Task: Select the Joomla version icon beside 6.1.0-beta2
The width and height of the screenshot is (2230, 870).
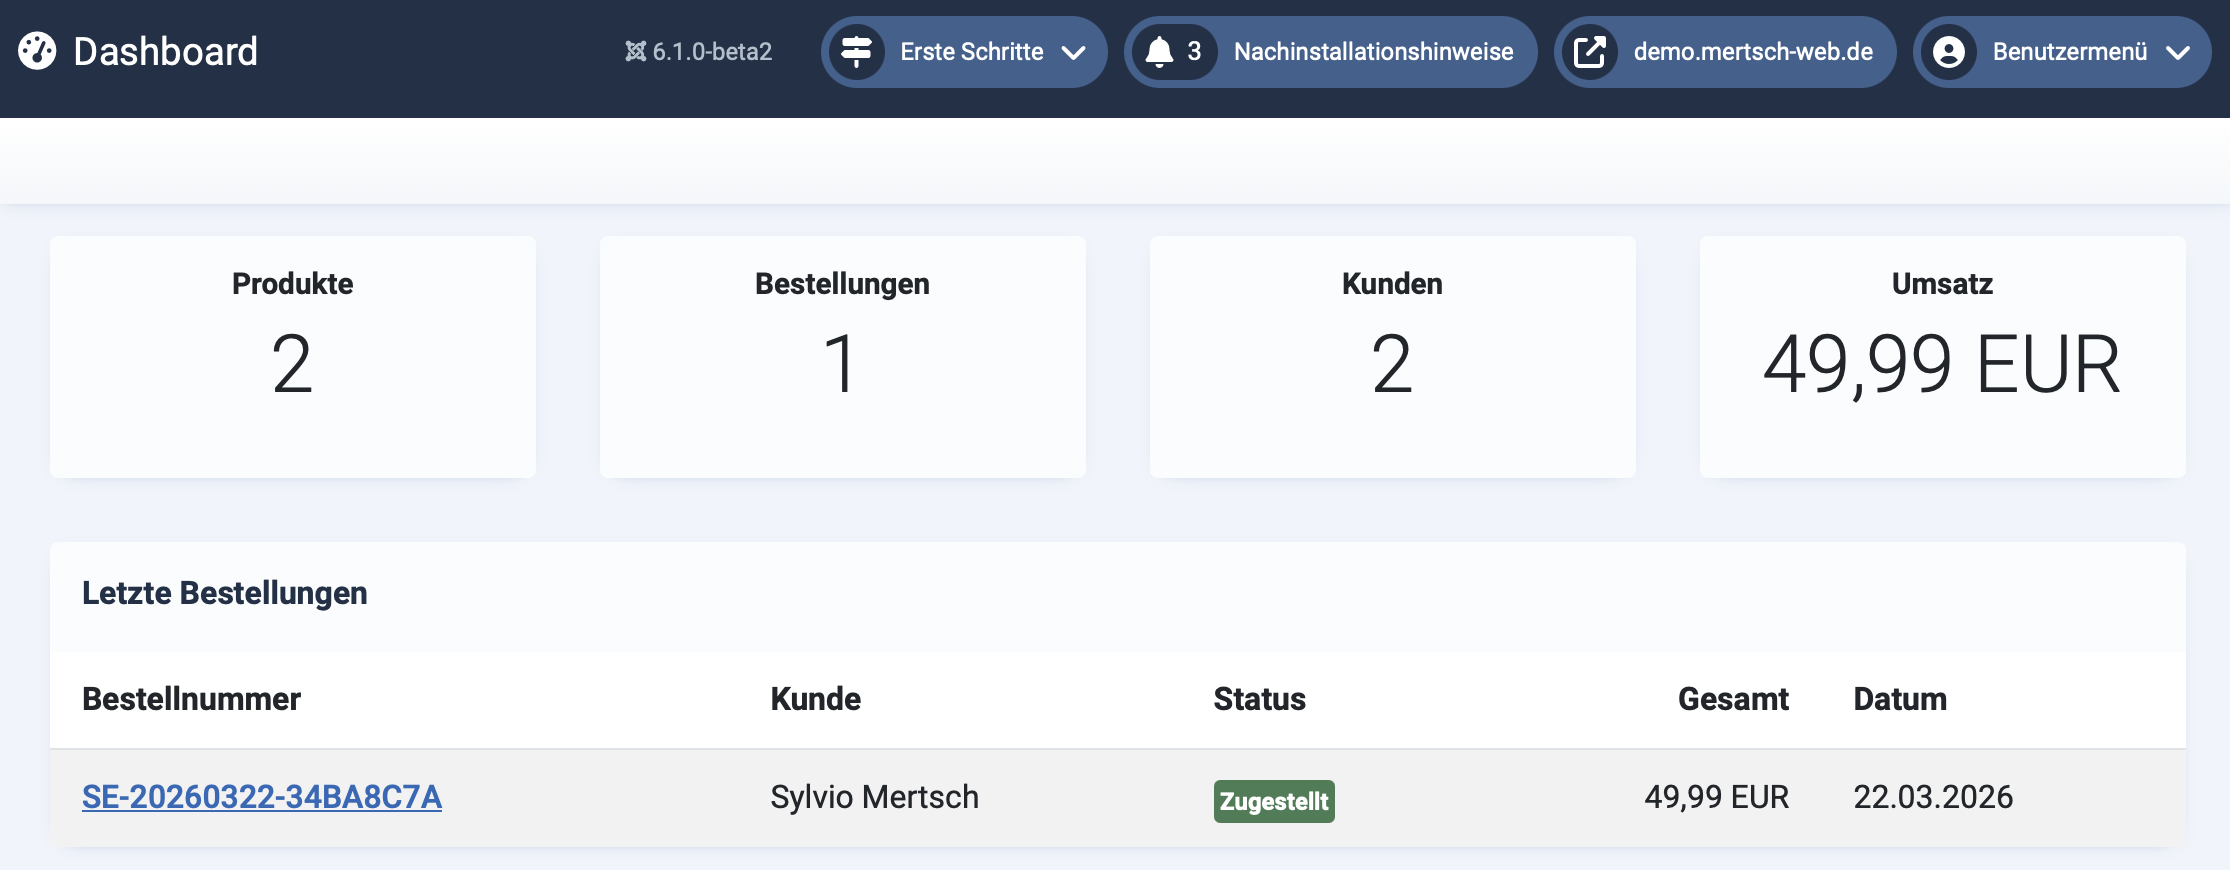Action: tap(636, 52)
